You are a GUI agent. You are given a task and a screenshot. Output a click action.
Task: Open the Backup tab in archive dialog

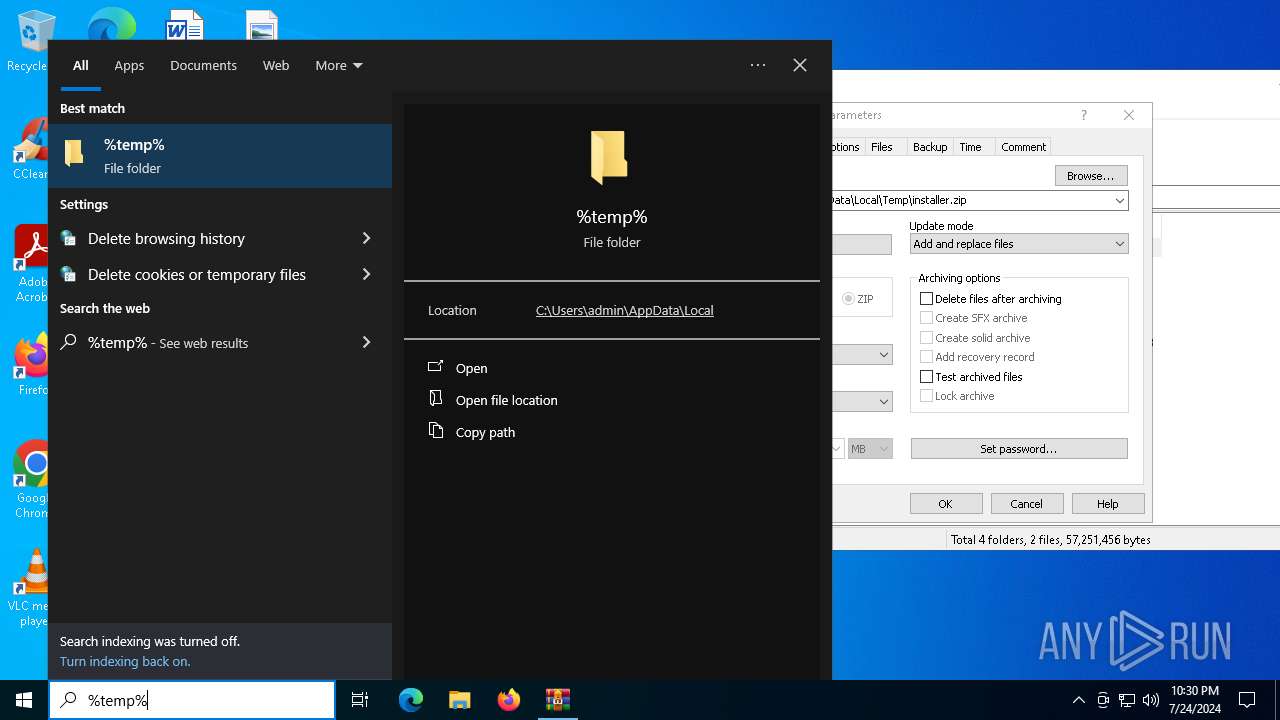(930, 147)
